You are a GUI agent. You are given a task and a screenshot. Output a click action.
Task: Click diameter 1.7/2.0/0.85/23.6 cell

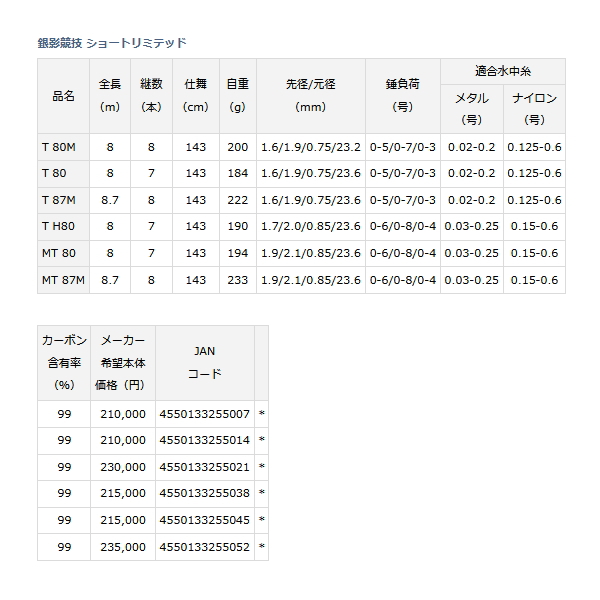pyautogui.click(x=311, y=227)
